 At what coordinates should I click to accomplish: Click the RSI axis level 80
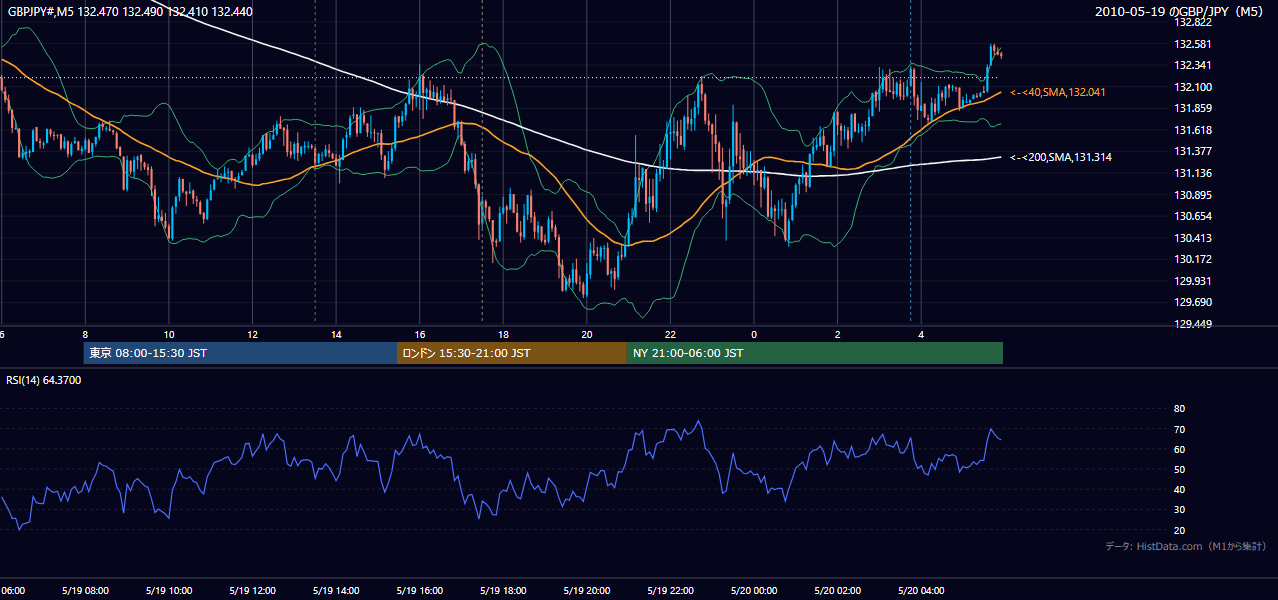[1179, 409]
